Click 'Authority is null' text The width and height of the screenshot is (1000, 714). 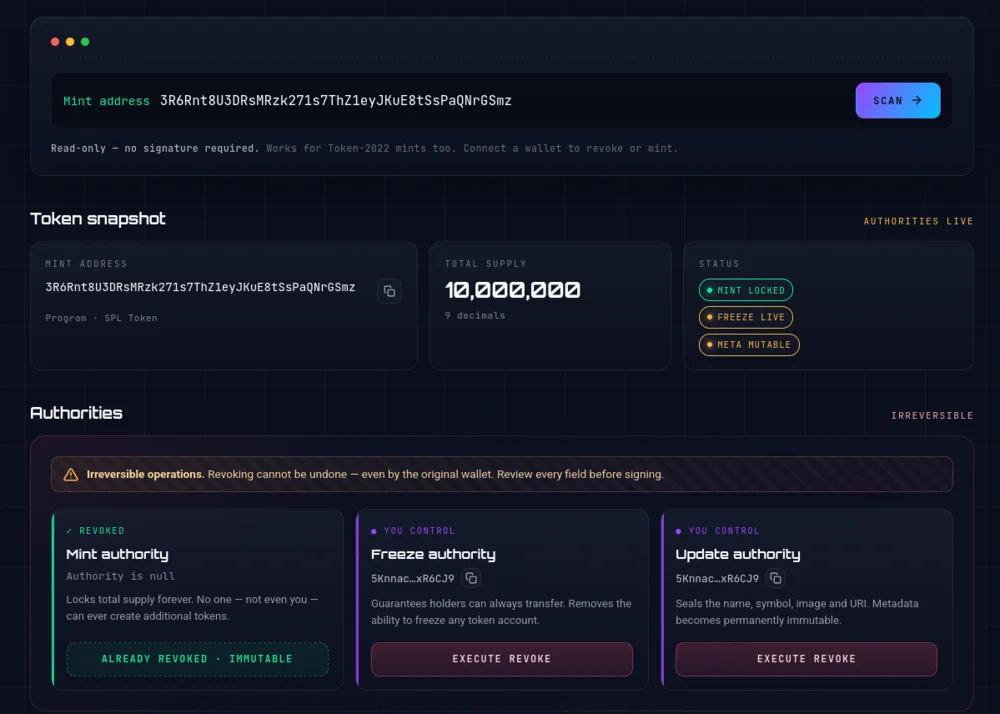point(121,576)
